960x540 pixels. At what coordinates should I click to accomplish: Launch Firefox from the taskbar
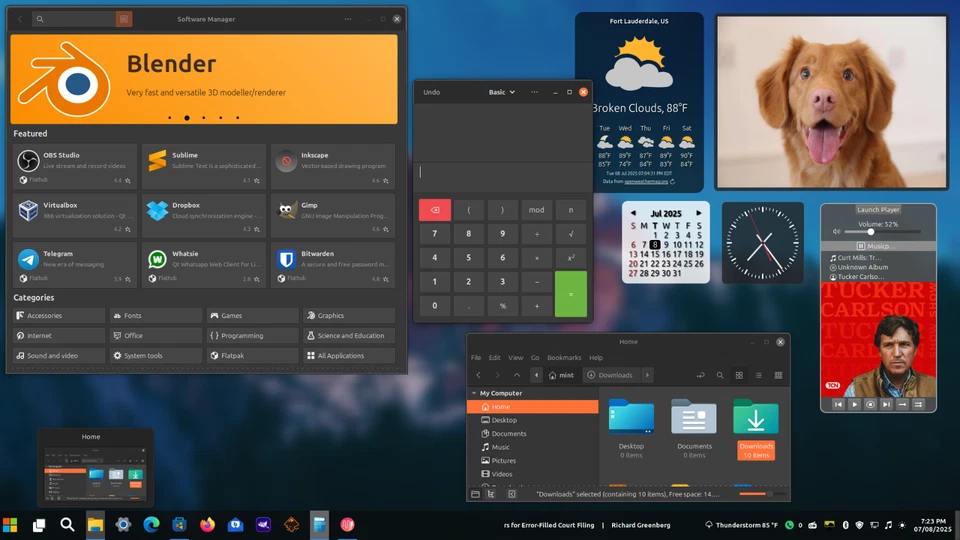(x=207, y=524)
